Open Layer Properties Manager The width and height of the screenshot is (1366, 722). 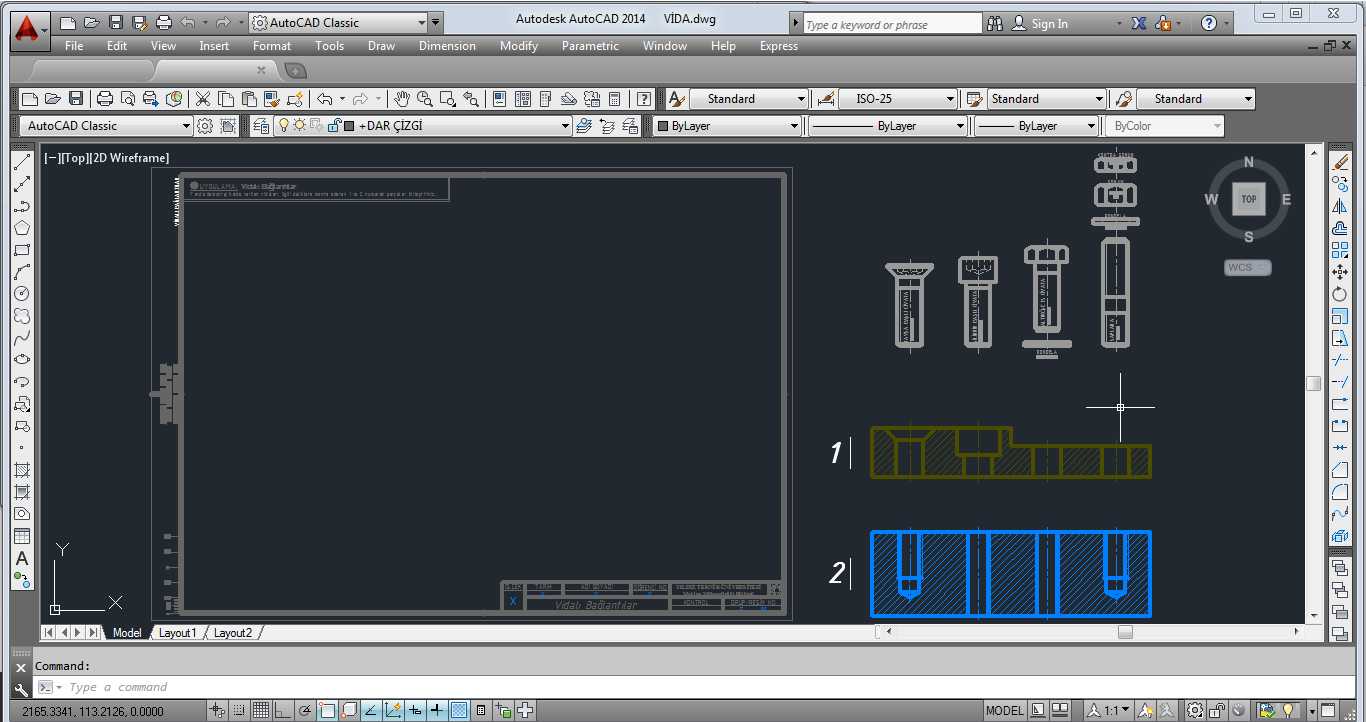260,126
